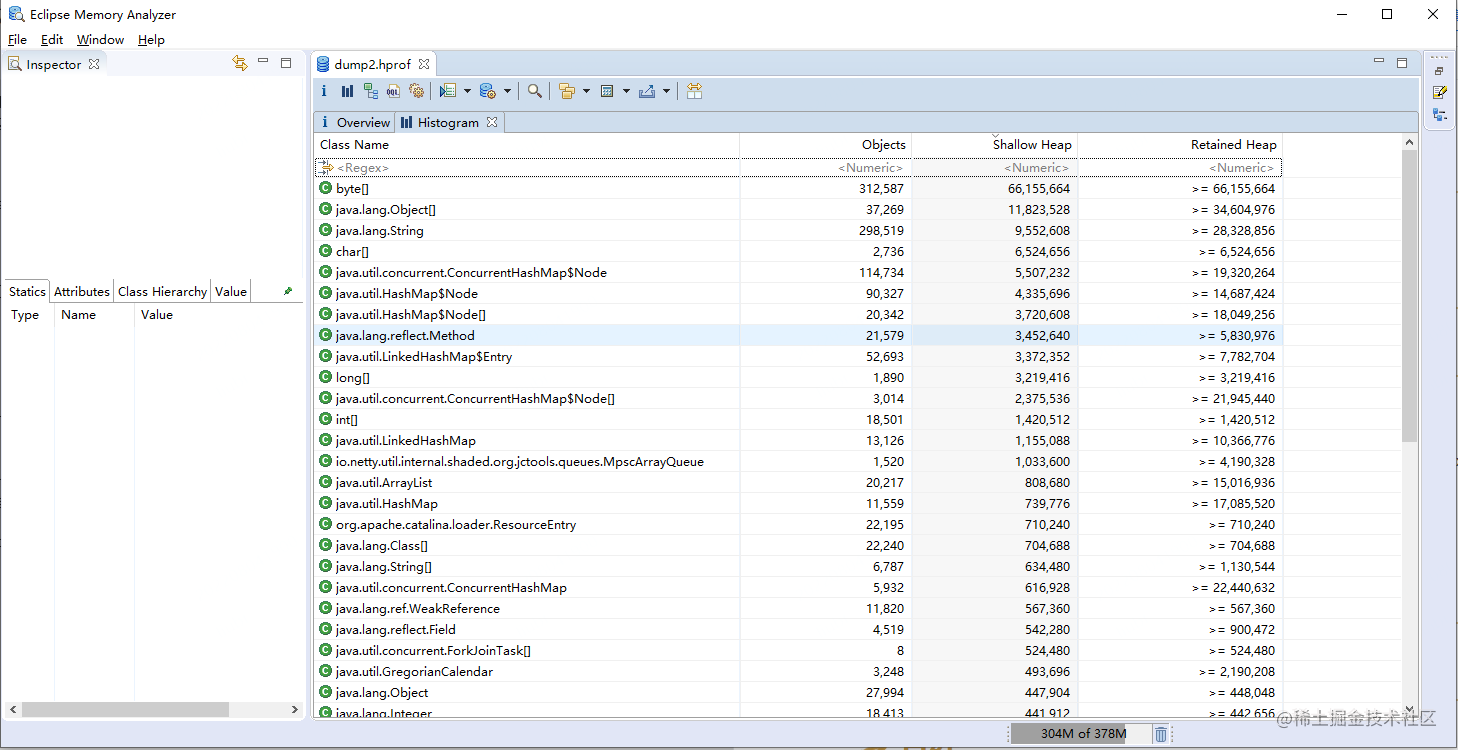The image size is (1458, 750).
Task: Open the Thread Overview gears icon
Action: coord(417,91)
